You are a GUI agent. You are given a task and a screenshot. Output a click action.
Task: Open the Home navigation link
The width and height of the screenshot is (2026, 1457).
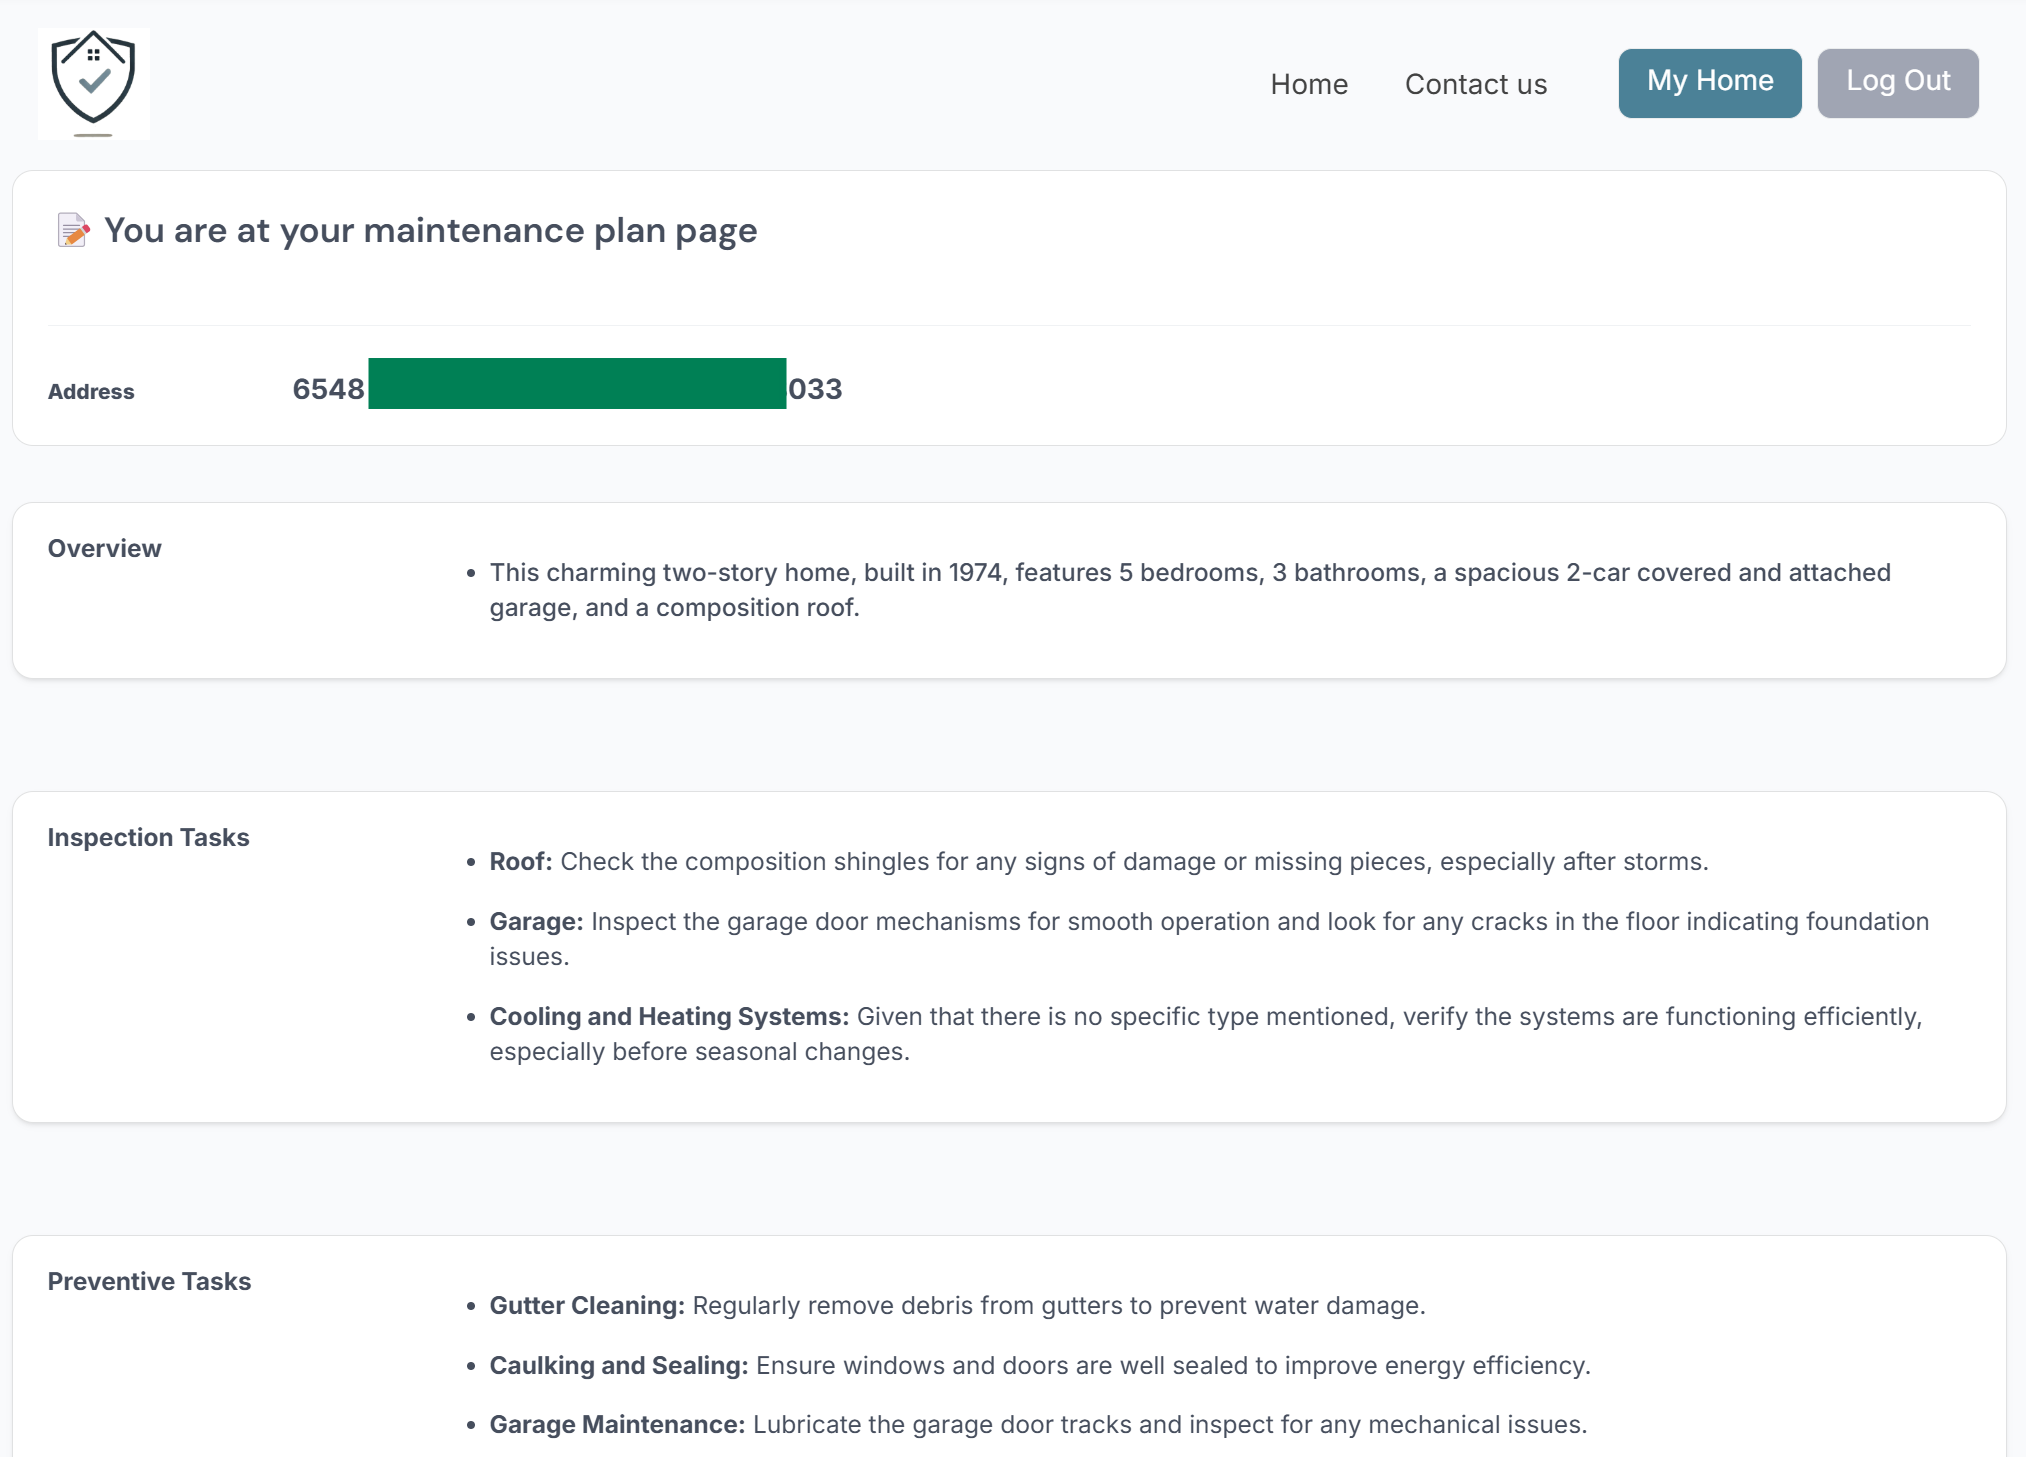[1308, 84]
